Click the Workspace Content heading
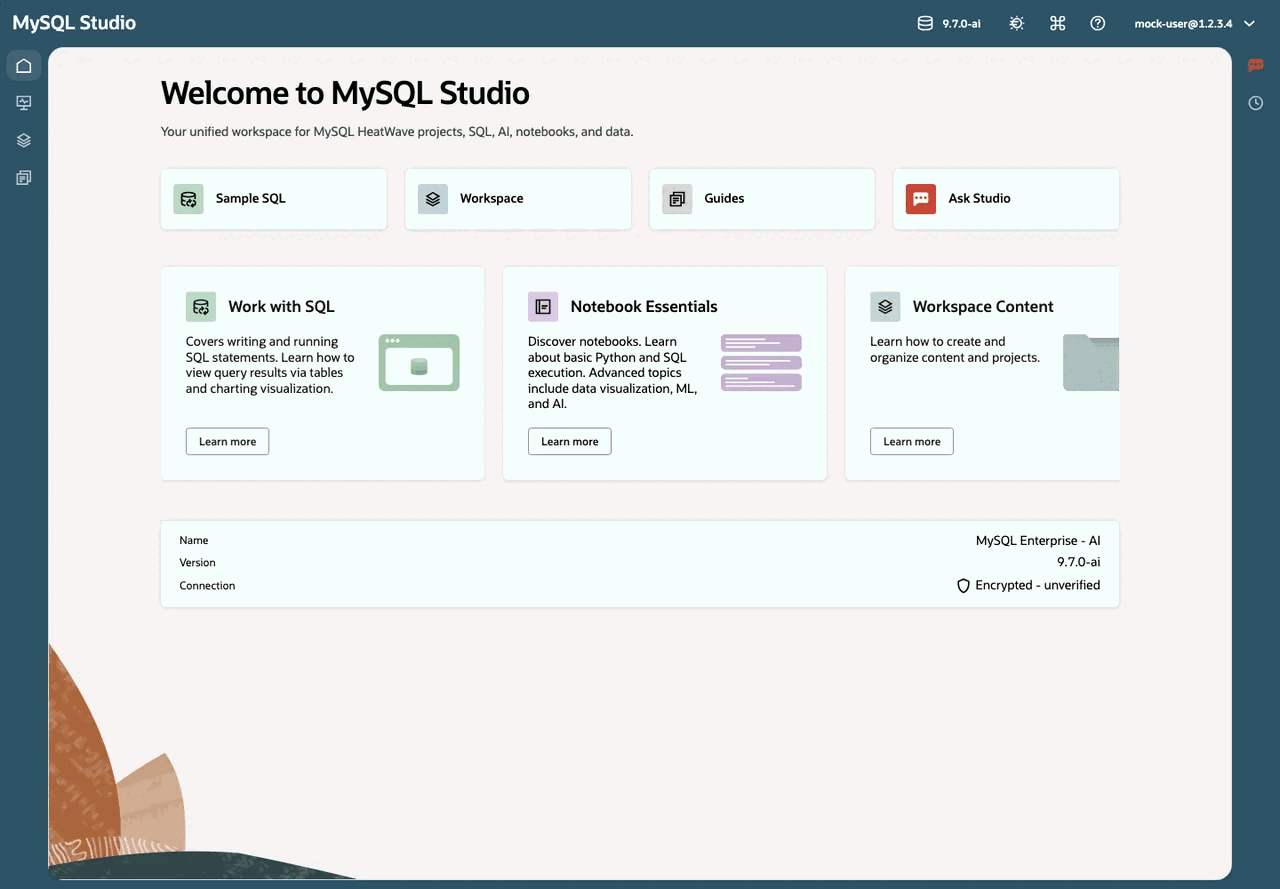 point(983,307)
